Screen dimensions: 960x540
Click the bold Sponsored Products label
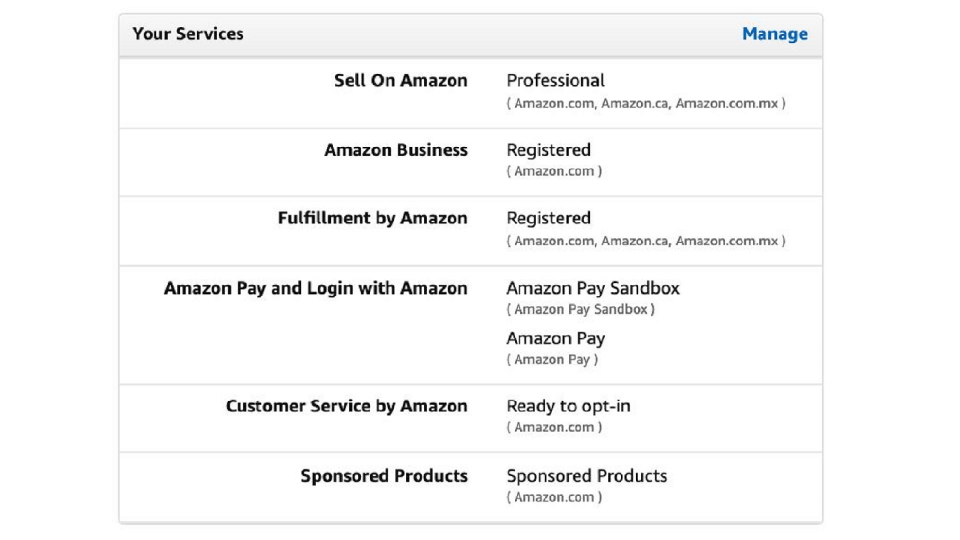[x=384, y=476]
